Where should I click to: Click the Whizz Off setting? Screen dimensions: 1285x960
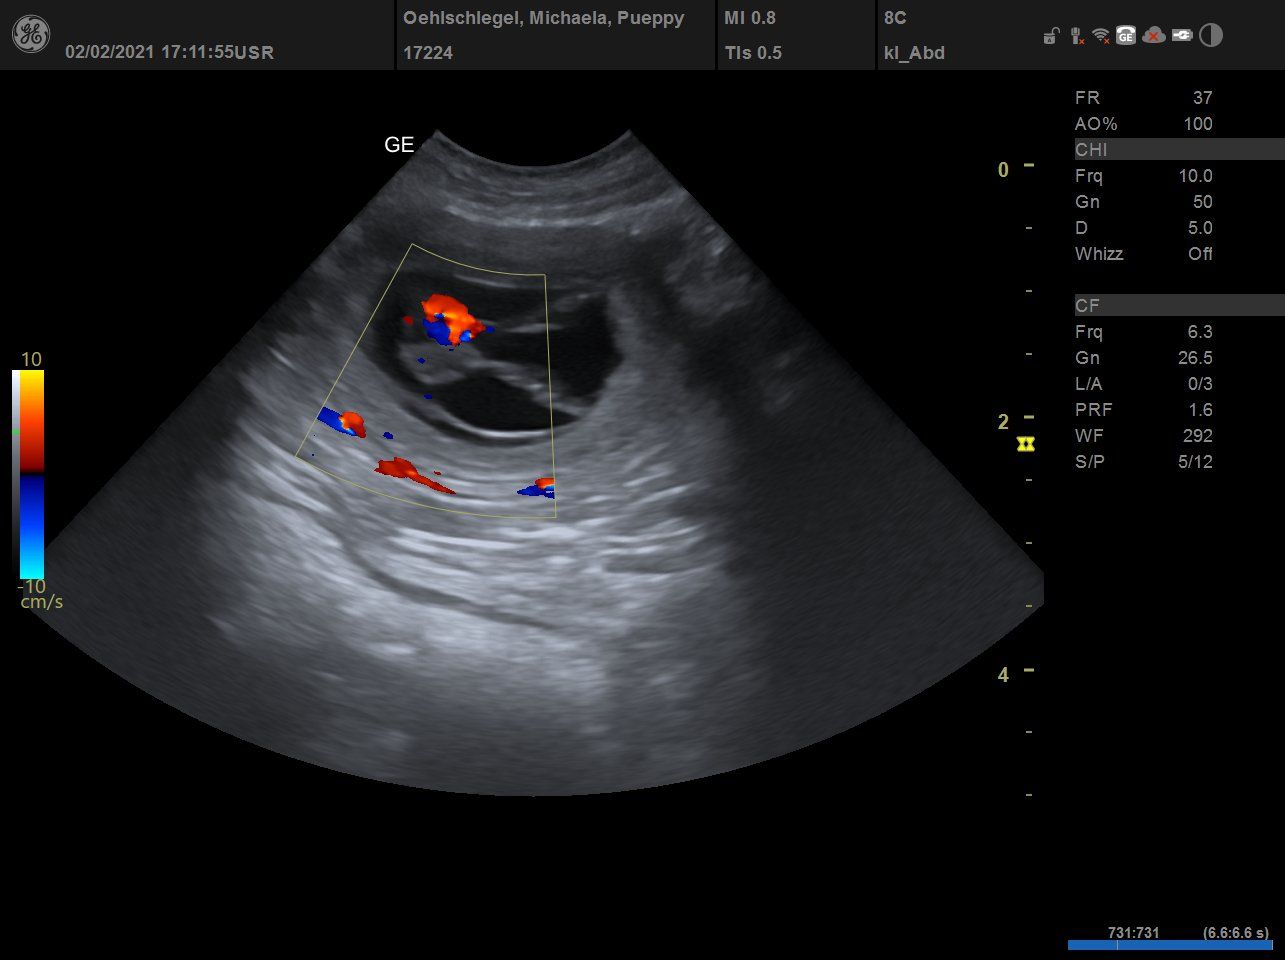click(1200, 254)
